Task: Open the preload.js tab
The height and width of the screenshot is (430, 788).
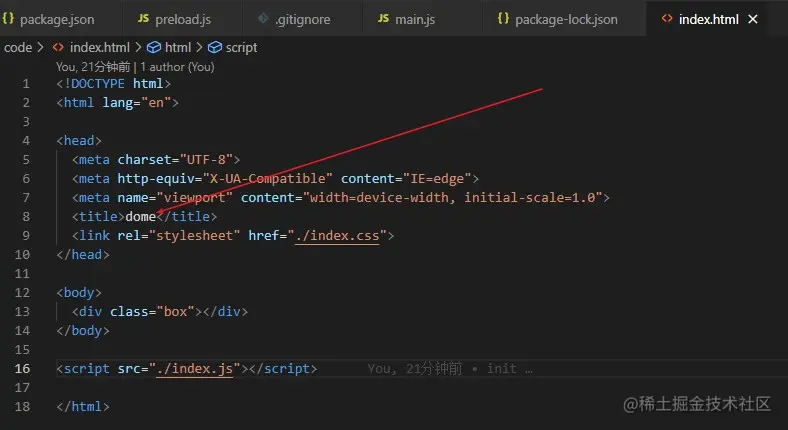Action: coord(182,19)
